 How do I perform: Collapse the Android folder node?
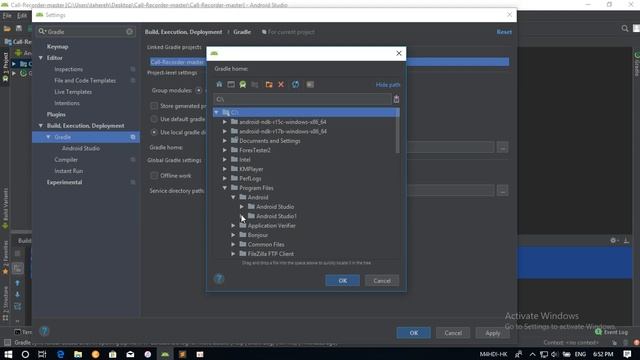pos(233,197)
